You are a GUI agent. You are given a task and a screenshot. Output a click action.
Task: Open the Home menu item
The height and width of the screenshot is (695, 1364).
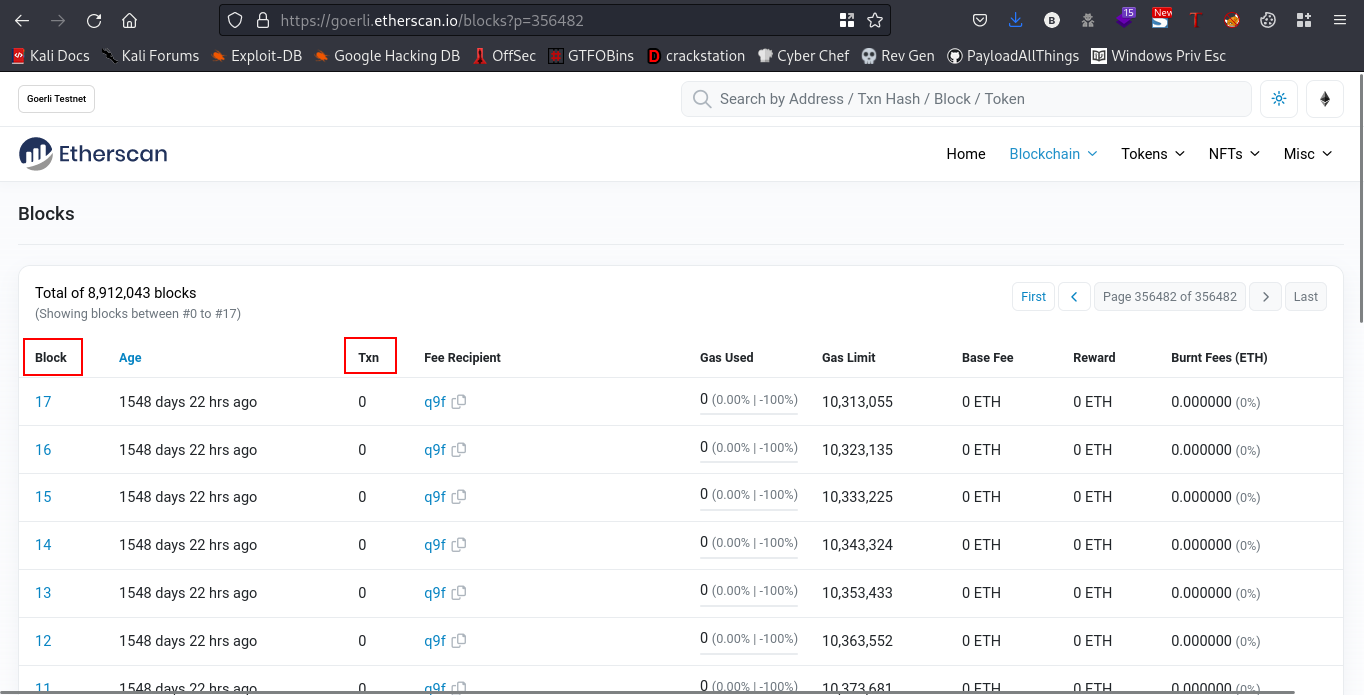(966, 154)
